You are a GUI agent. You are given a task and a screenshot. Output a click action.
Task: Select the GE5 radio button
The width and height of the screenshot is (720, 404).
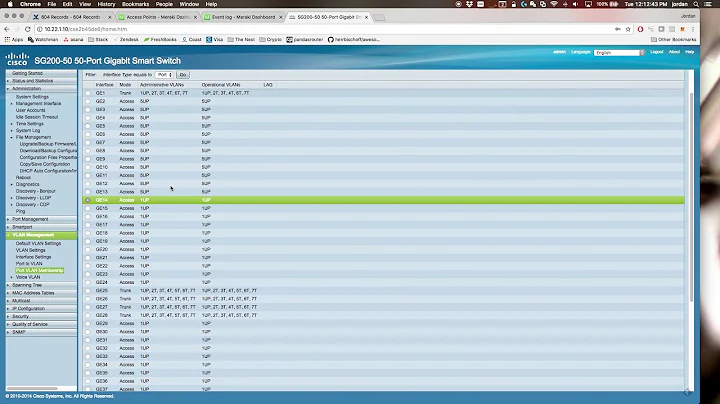pos(88,126)
